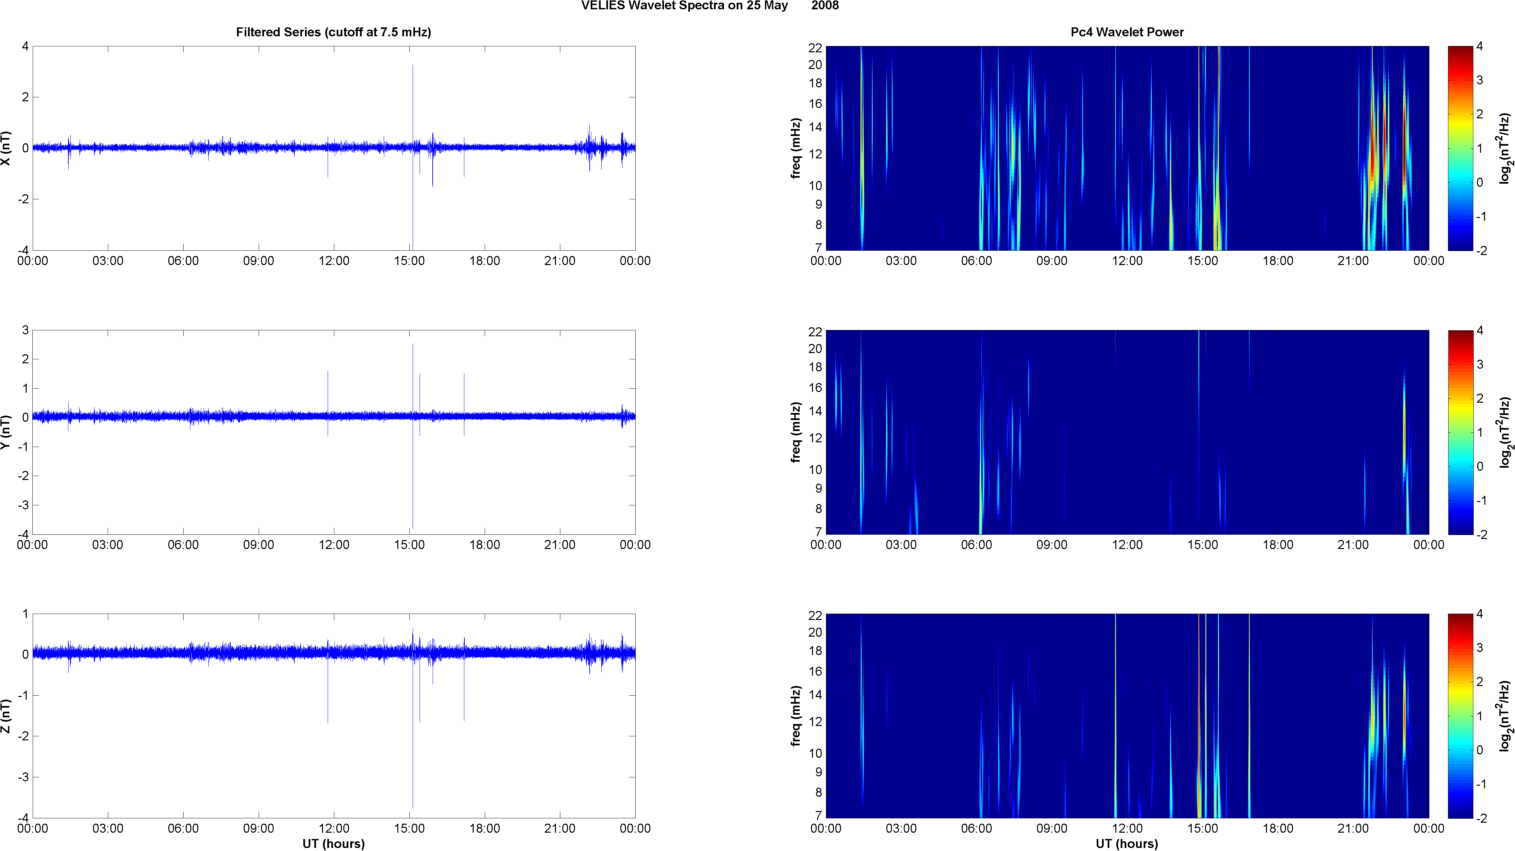Screen dimensions: 1515x851
Task: Click the middle colorbar of Y spectrum
Action: tap(1460, 432)
